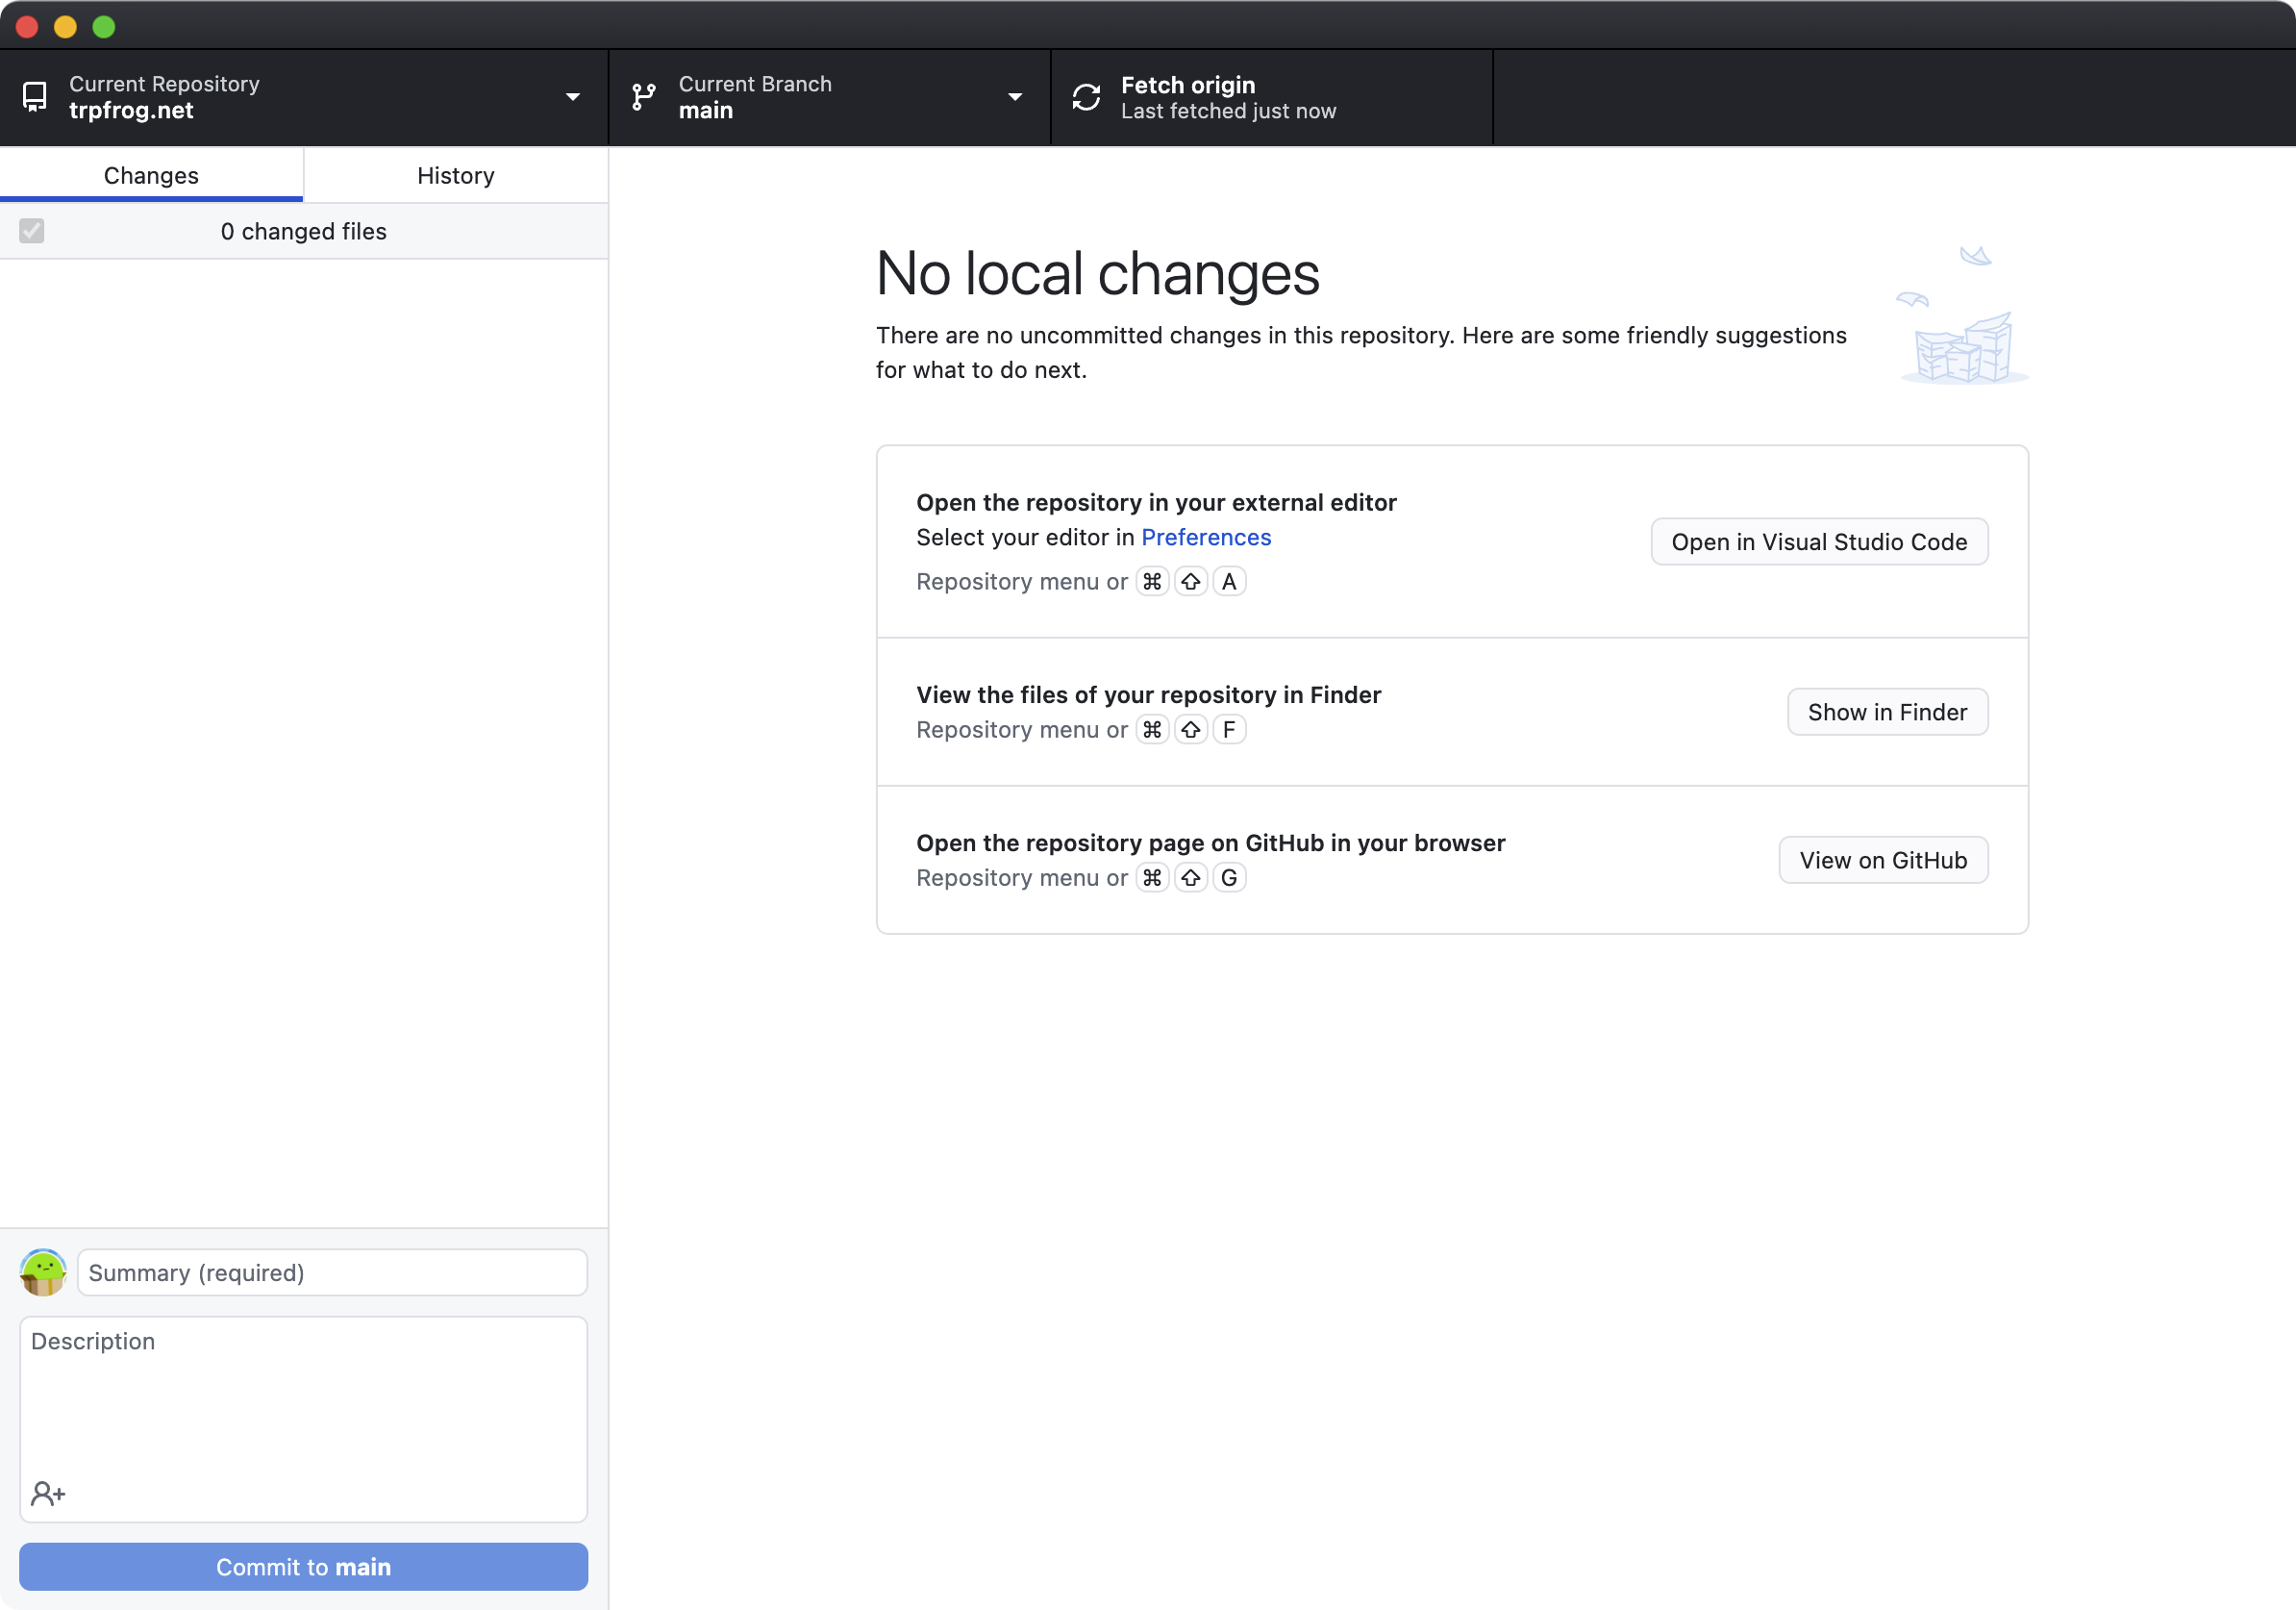Click the add co-authors person icon
The height and width of the screenshot is (1610, 2296).
tap(48, 1493)
